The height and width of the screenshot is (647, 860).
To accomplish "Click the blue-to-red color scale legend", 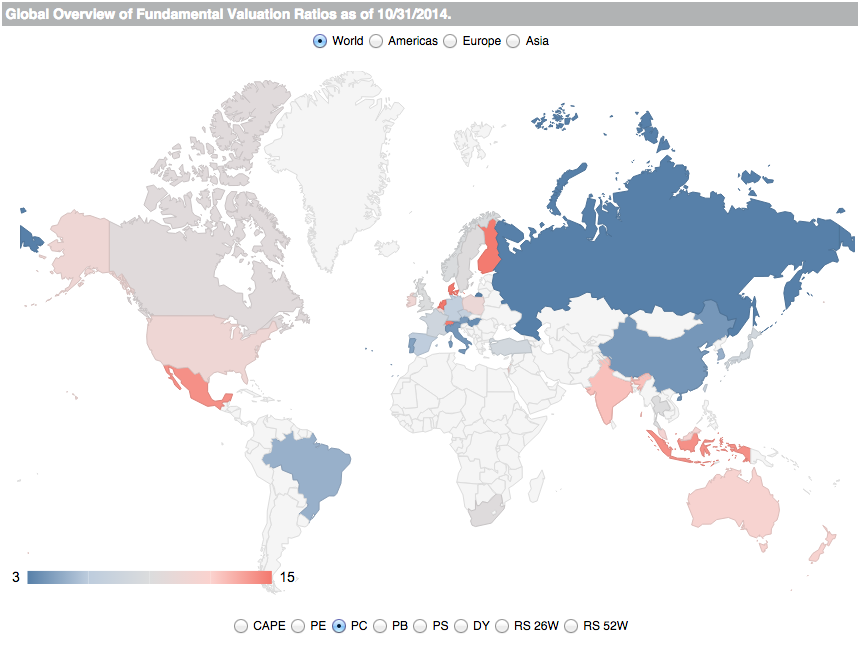I will (x=149, y=577).
